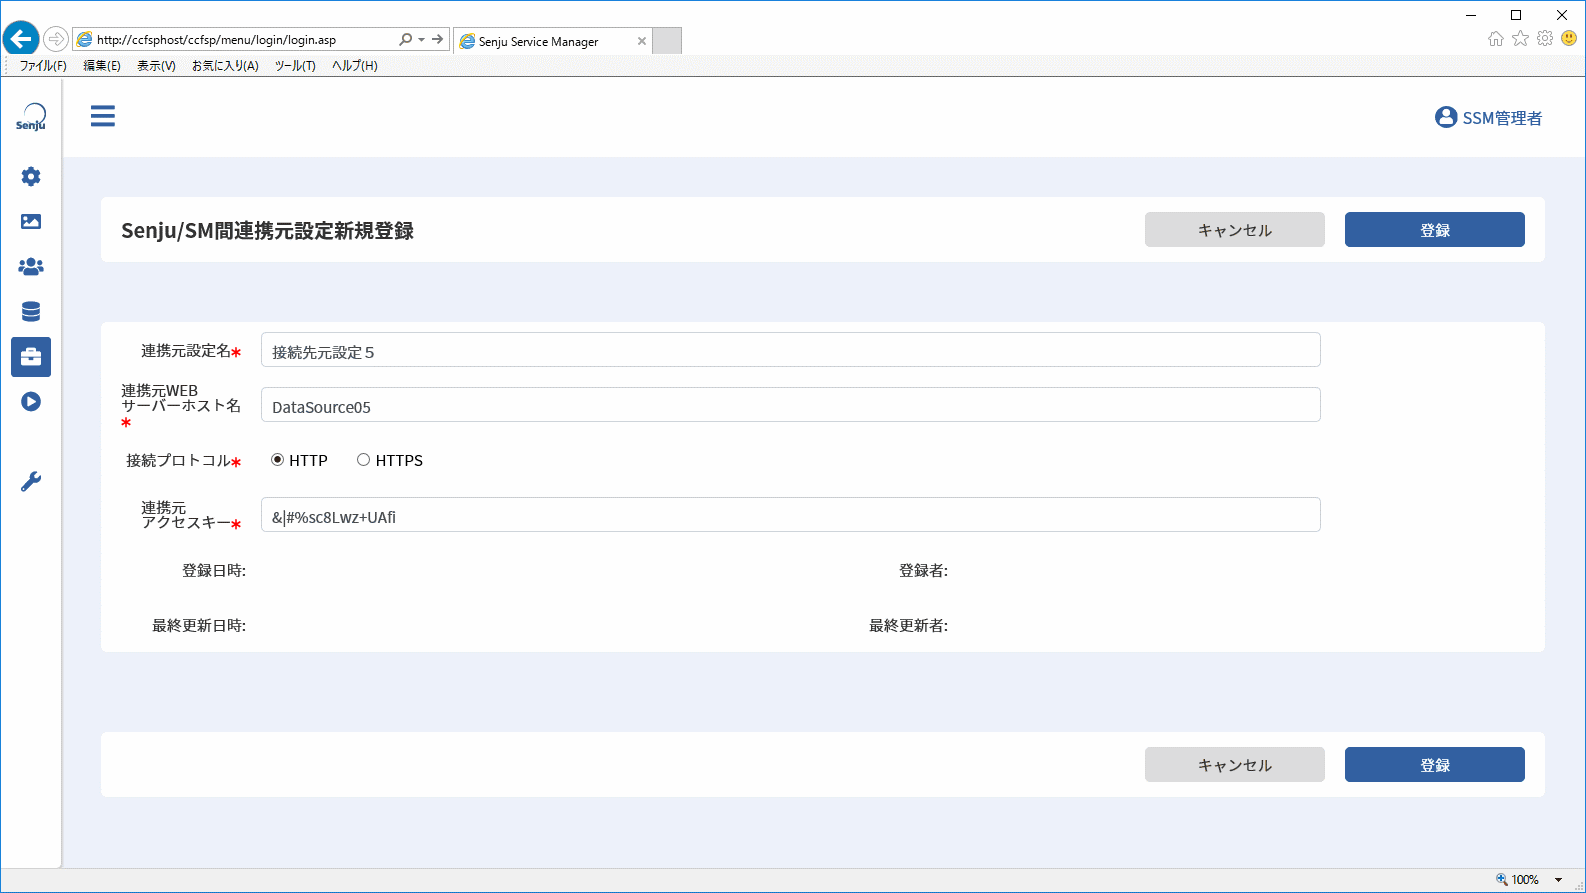The image size is (1586, 893).
Task: Click the Senju logo icon
Action: point(31,117)
